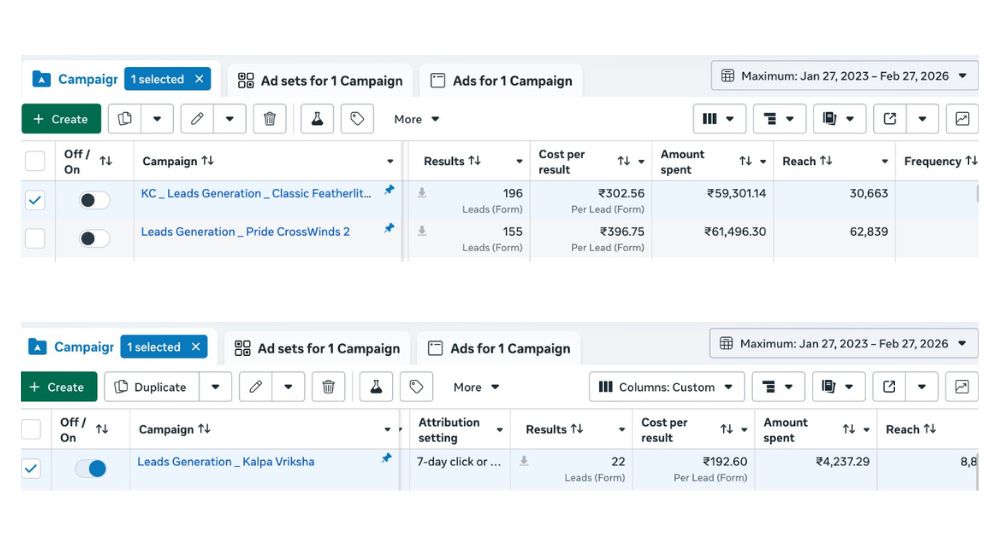
Task: Click the trash delete icon in the upper toolbar
Action: click(x=269, y=119)
